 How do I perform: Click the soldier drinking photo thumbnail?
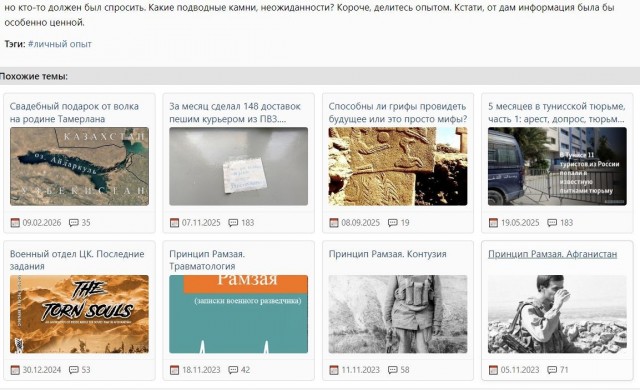(557, 314)
